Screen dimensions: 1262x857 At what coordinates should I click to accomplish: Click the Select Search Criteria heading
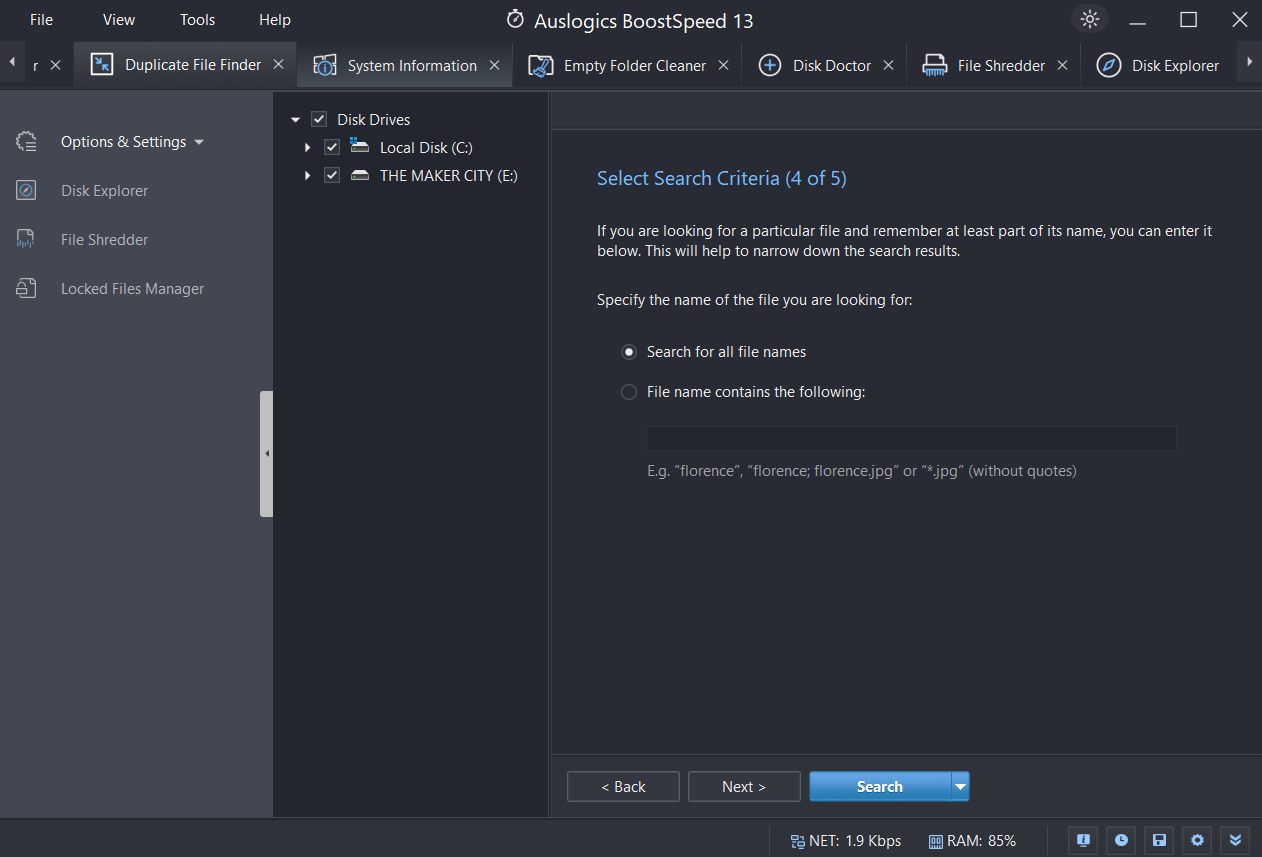coord(722,179)
